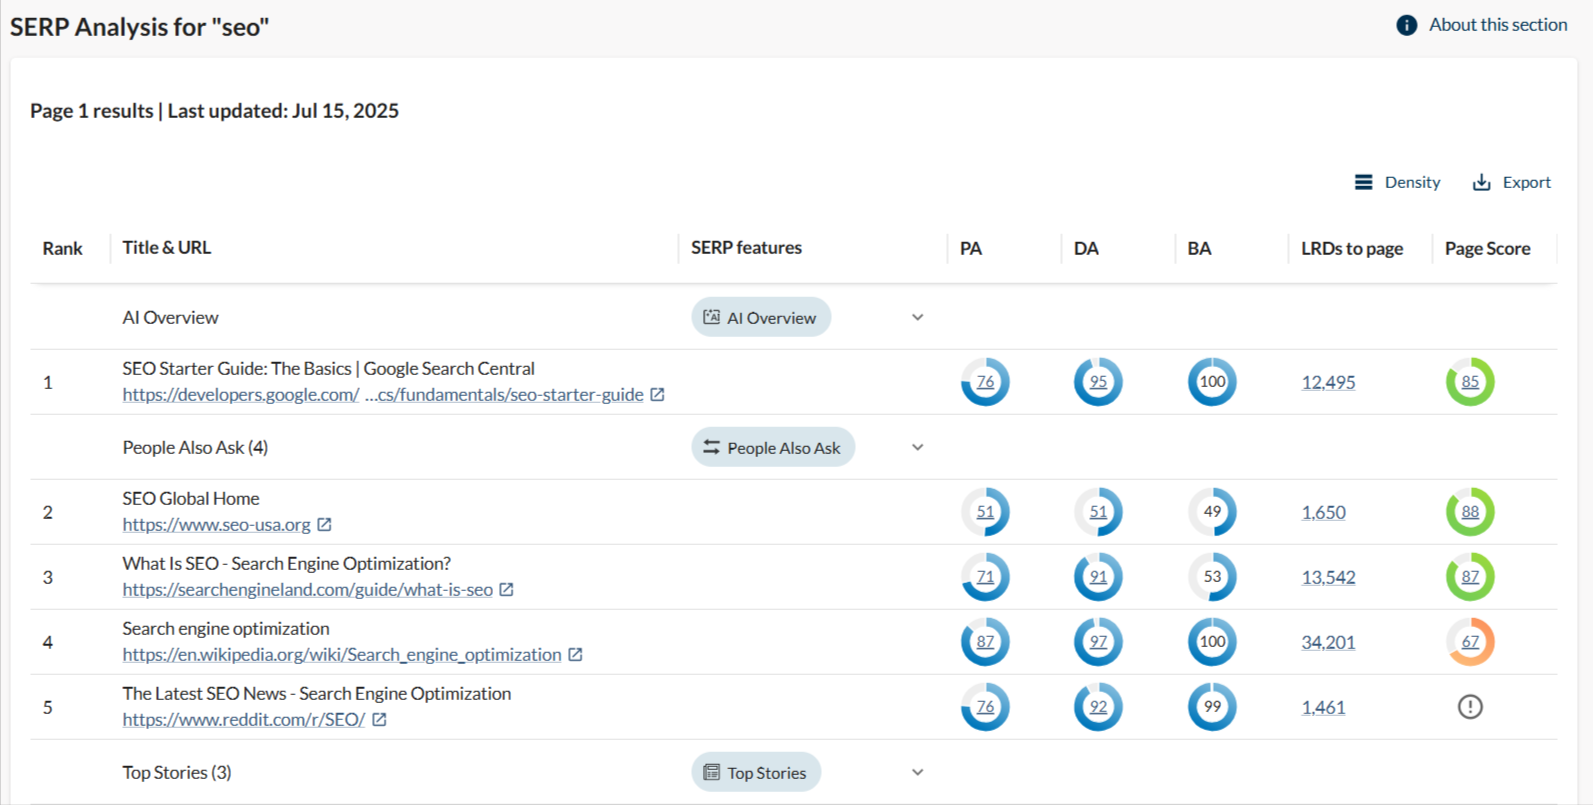The image size is (1593, 805).
Task: Click LRDs value 13,542
Action: pyautogui.click(x=1328, y=577)
